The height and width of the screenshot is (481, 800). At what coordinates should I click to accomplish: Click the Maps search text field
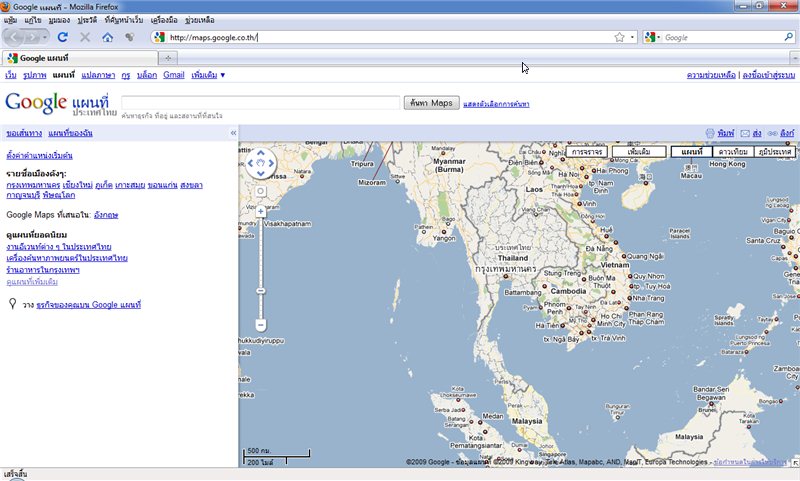(x=260, y=103)
